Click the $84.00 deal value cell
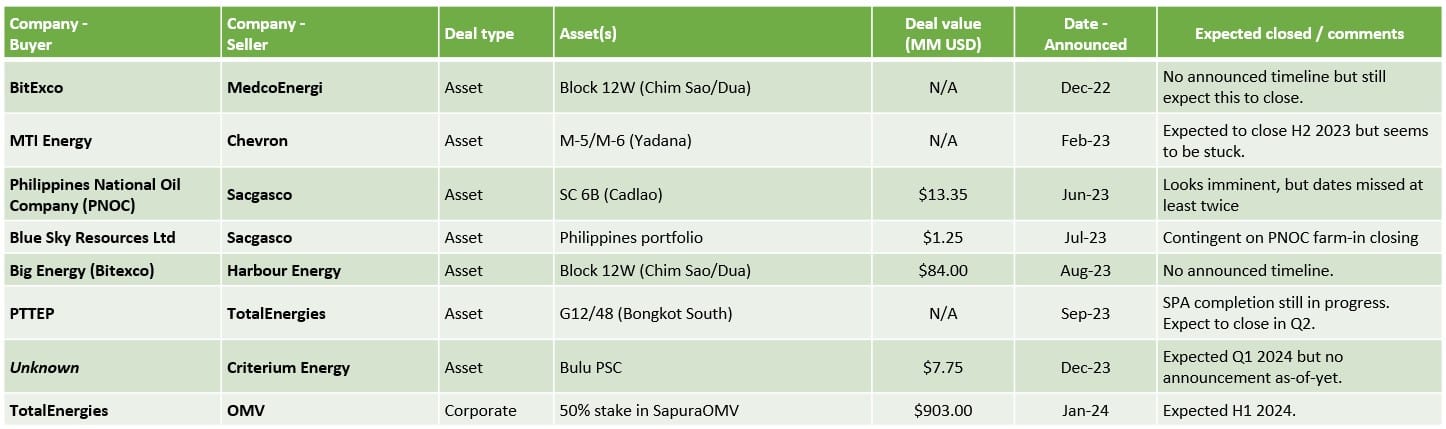The image size is (1446, 429). (943, 271)
